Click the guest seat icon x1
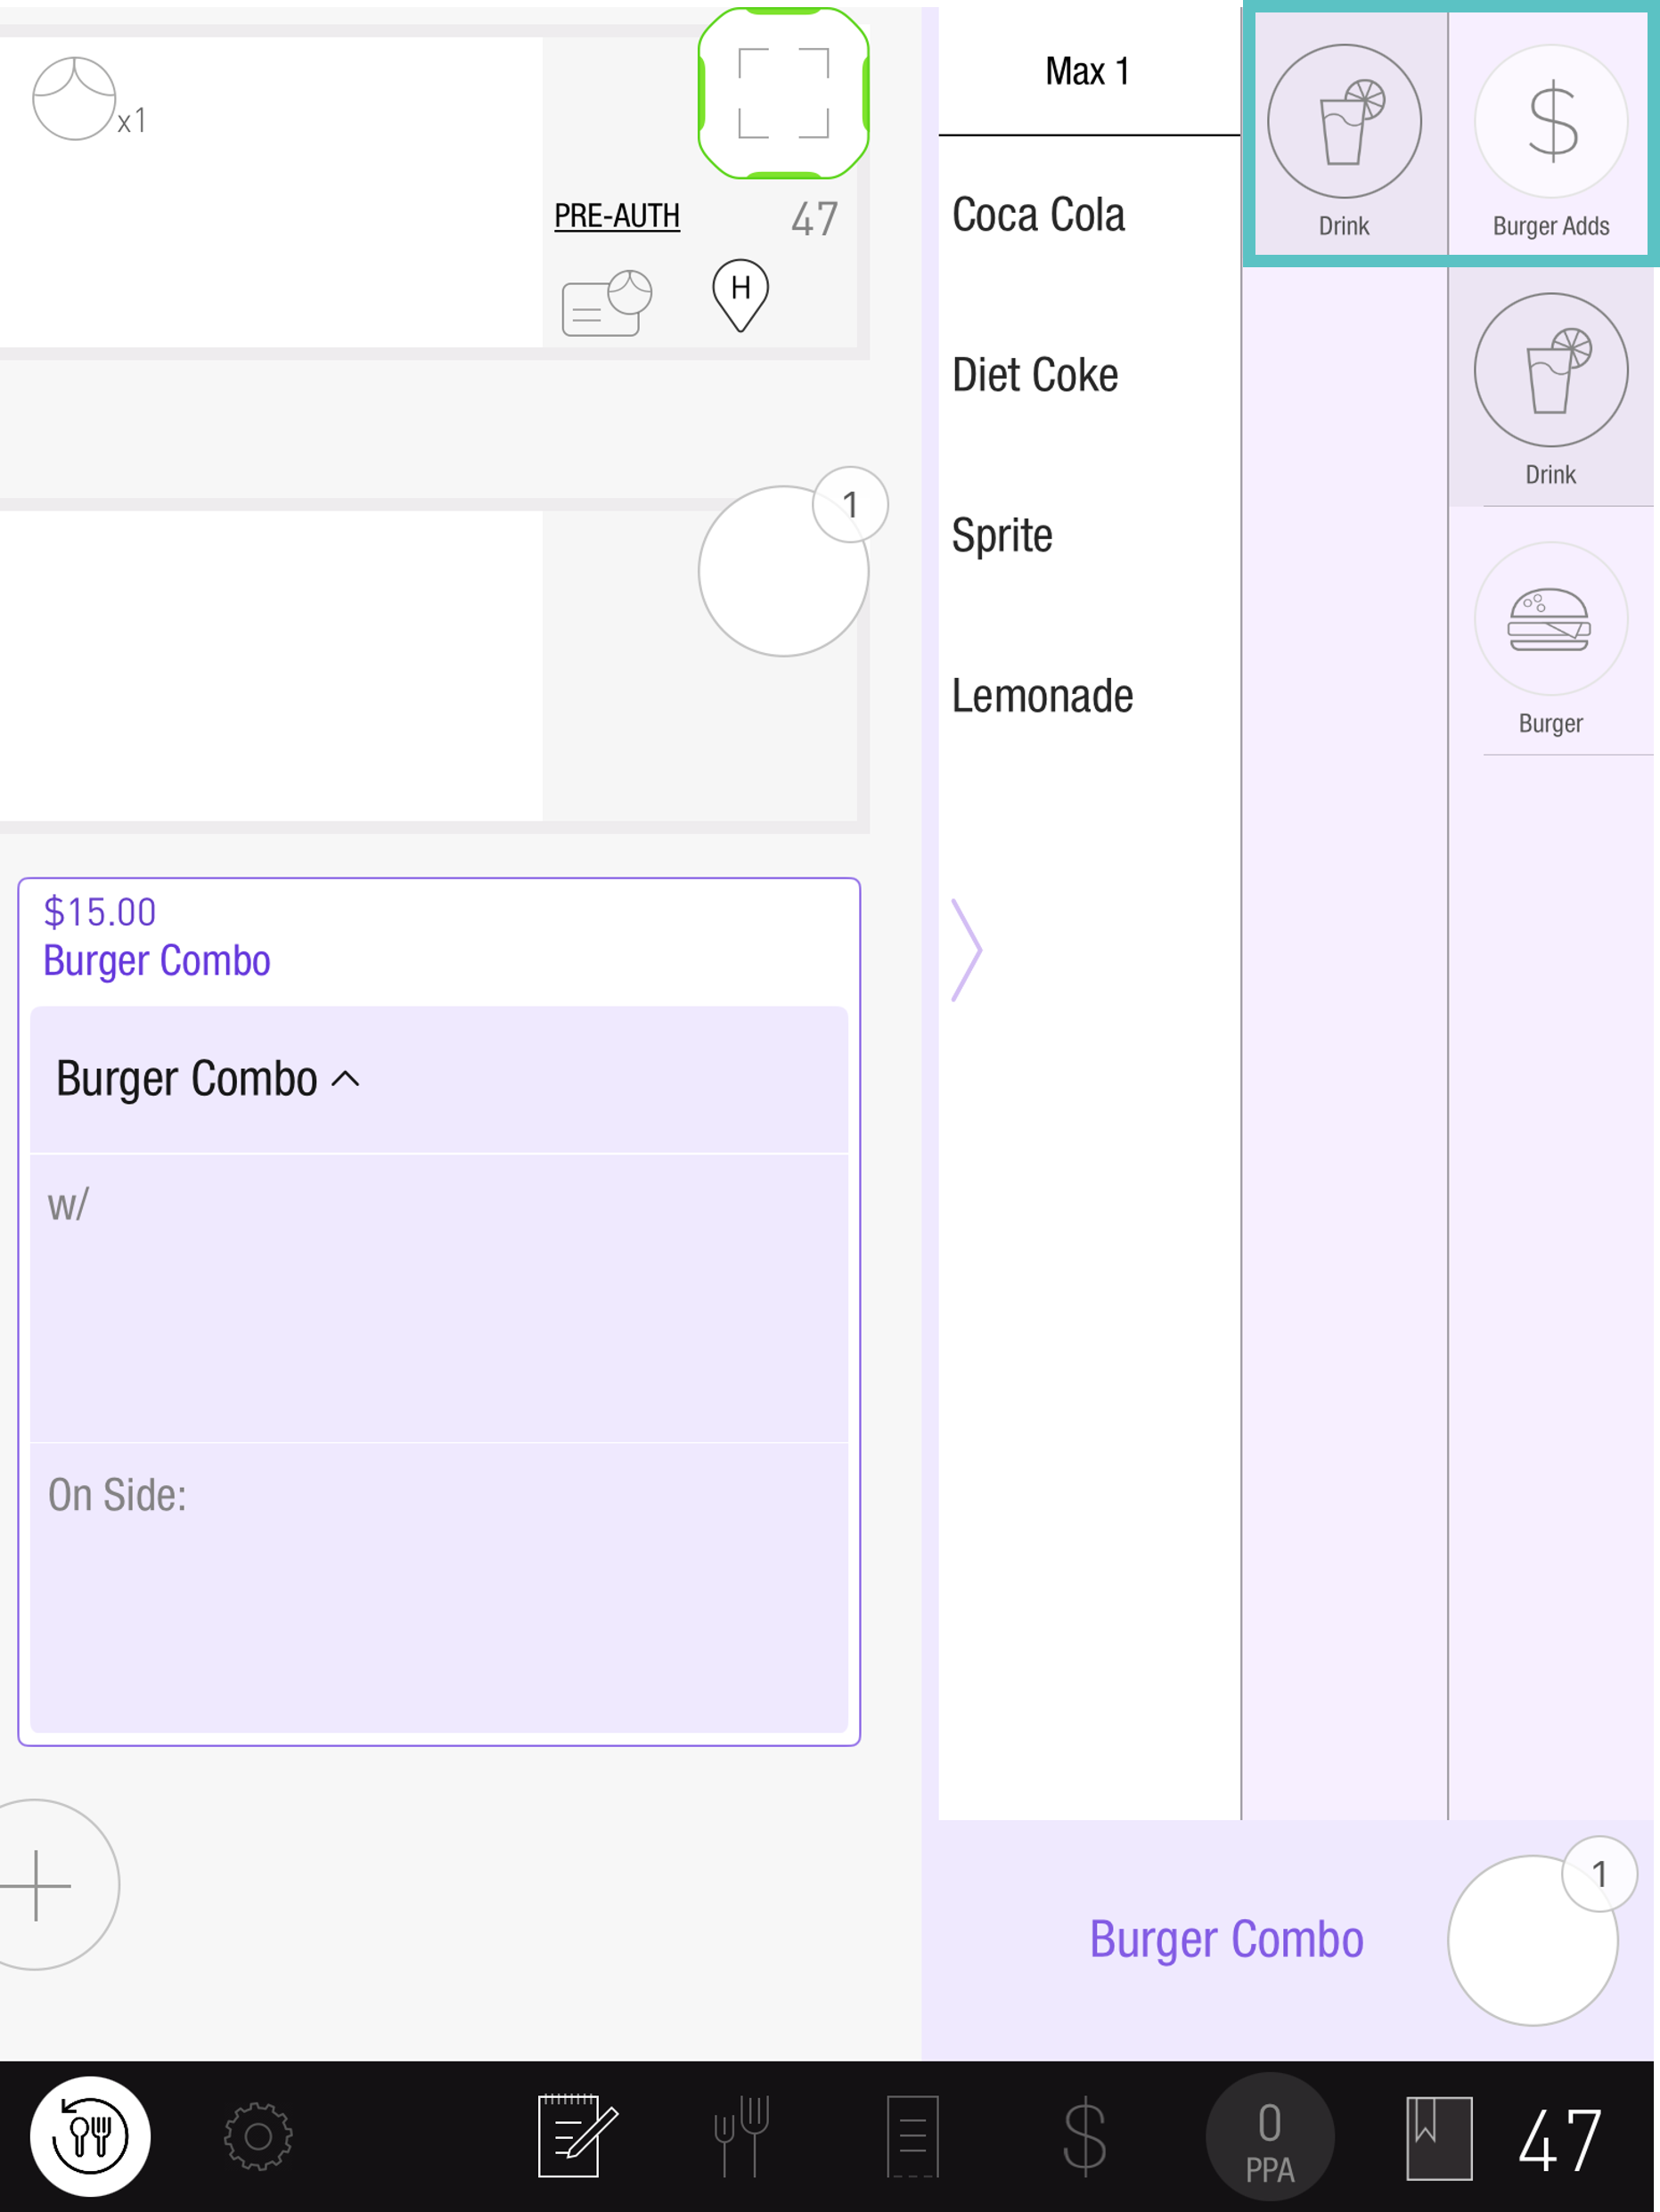This screenshot has width=1660, height=2212. [75, 99]
